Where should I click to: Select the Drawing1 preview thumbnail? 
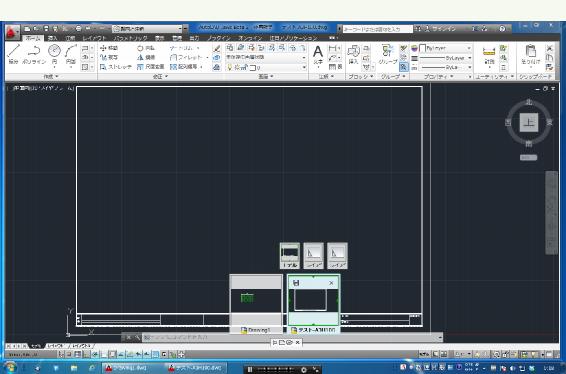tap(256, 301)
